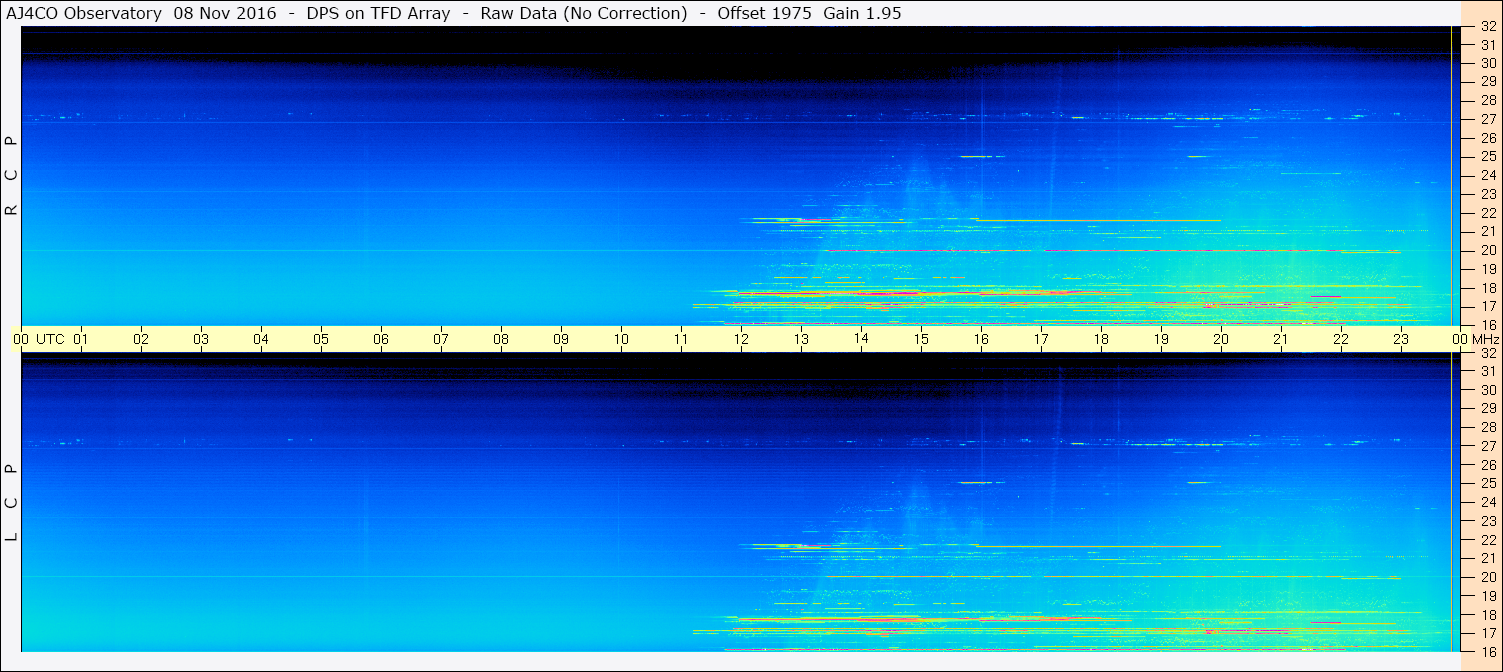Click the 25 MHz label on the RCP scale
The image size is (1503, 672).
(1488, 157)
